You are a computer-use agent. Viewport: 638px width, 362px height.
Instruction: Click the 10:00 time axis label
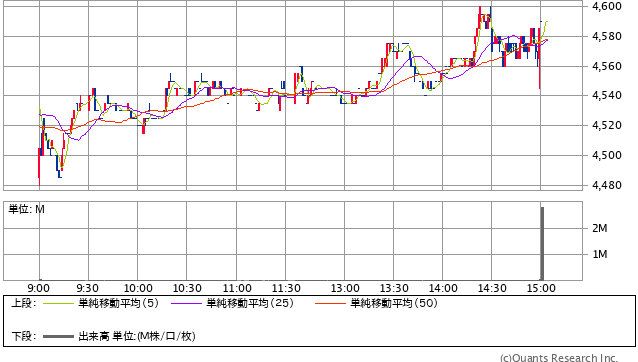tap(138, 288)
